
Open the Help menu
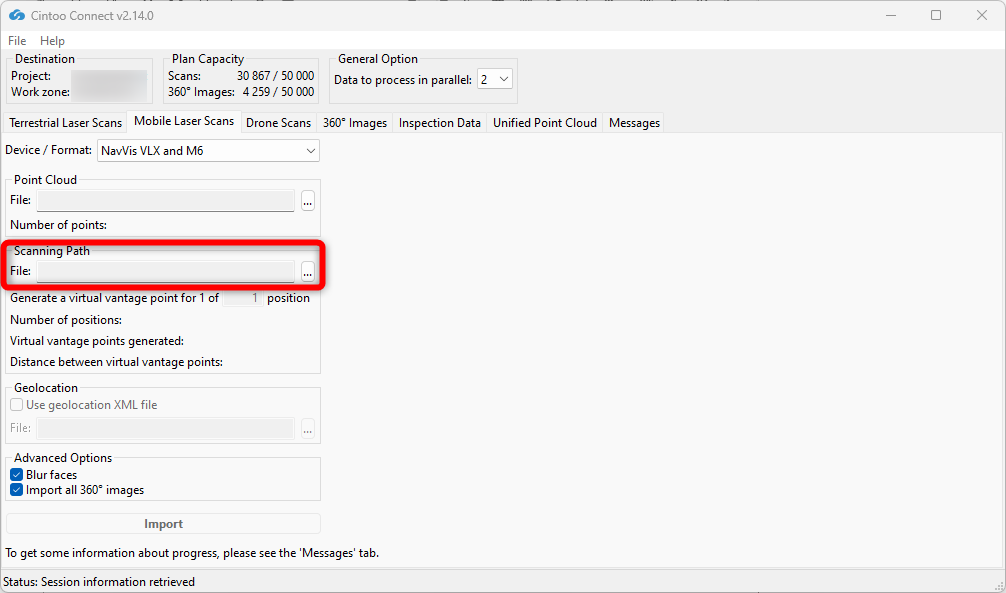click(52, 40)
